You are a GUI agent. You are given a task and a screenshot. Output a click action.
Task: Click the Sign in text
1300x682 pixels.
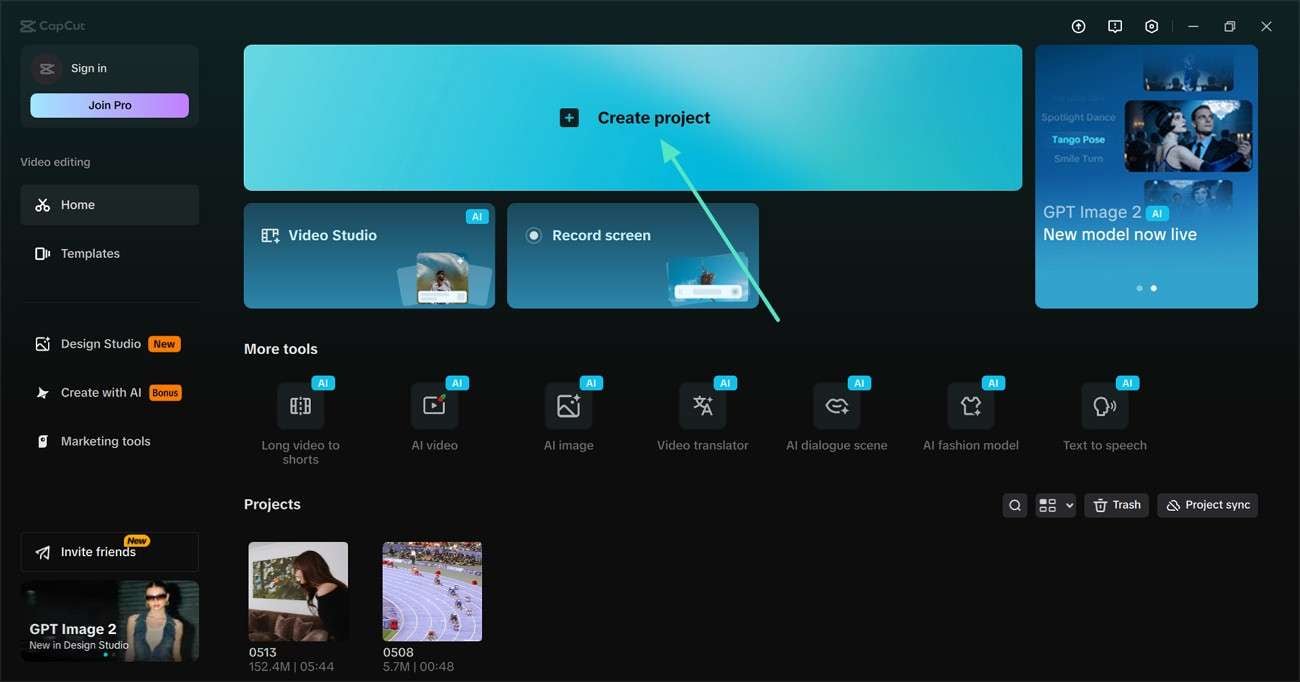(89, 69)
